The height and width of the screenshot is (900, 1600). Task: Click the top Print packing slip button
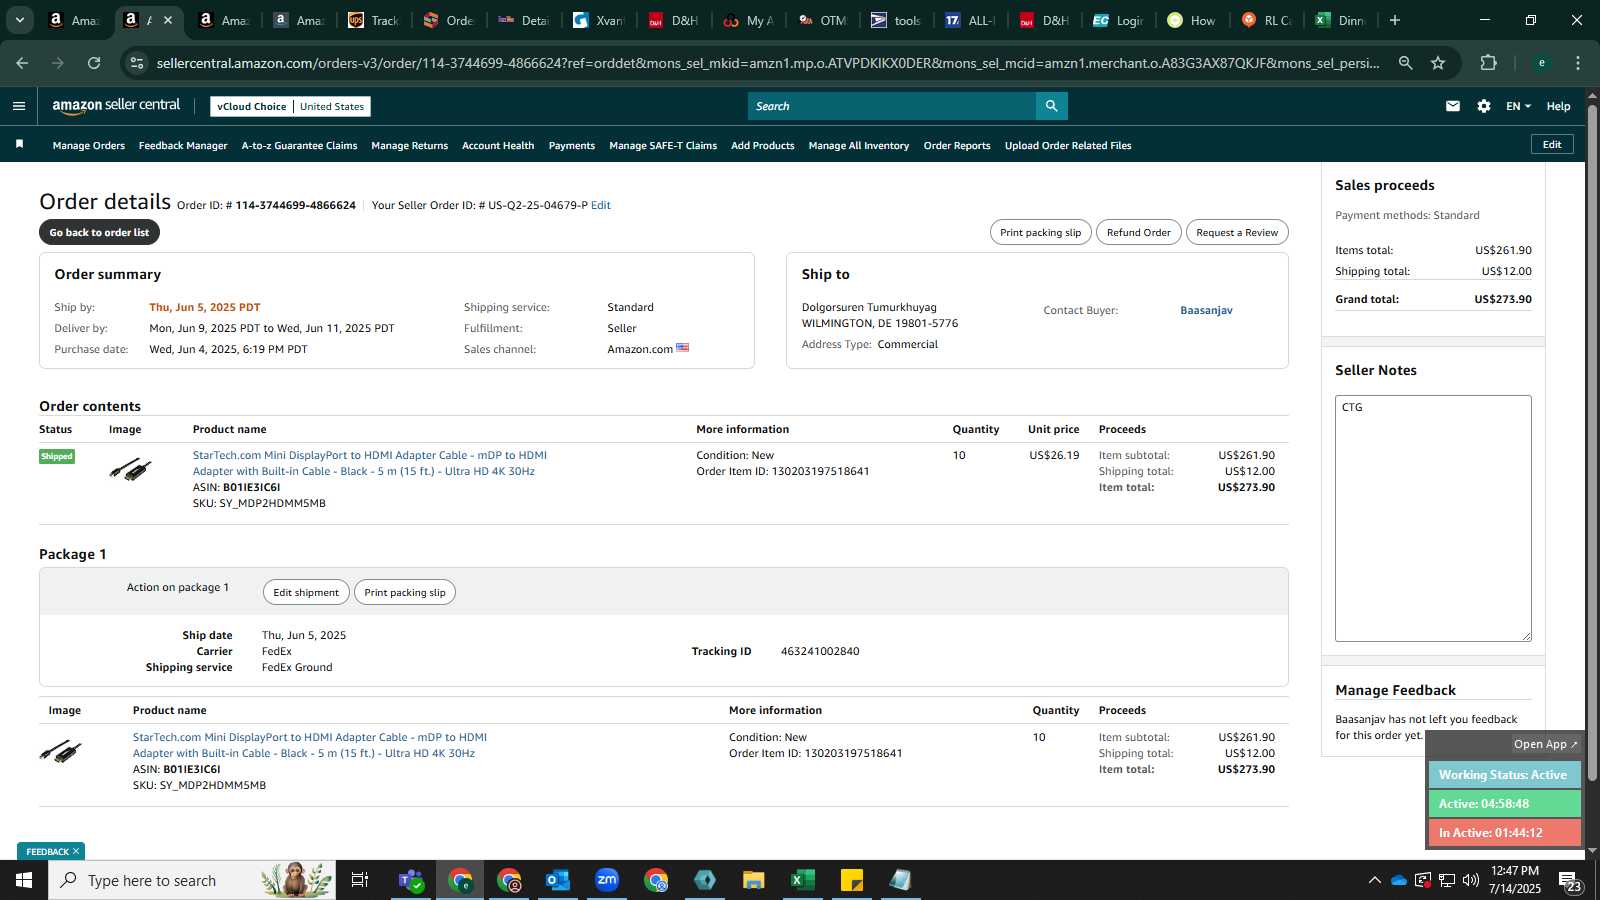click(x=1040, y=232)
